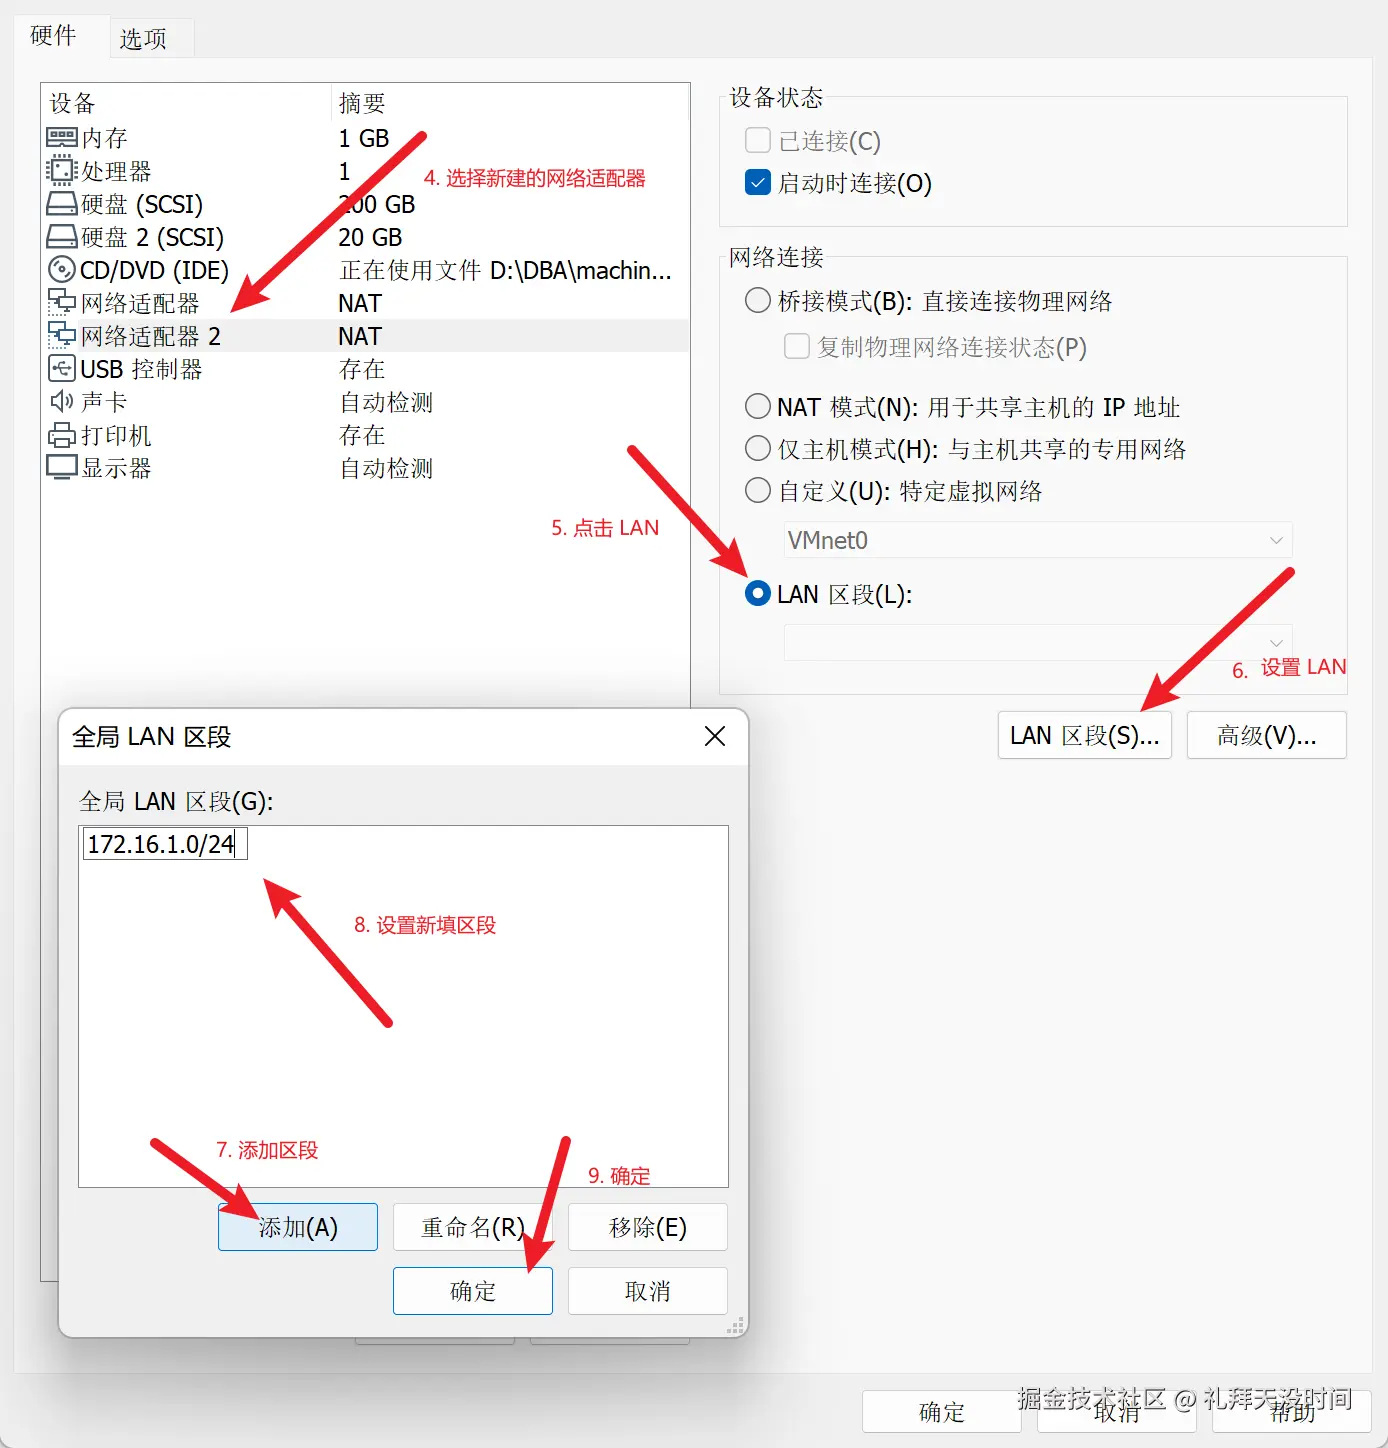The image size is (1388, 1448).
Task: Select the NAT 模式 radio button
Action: [x=757, y=406]
